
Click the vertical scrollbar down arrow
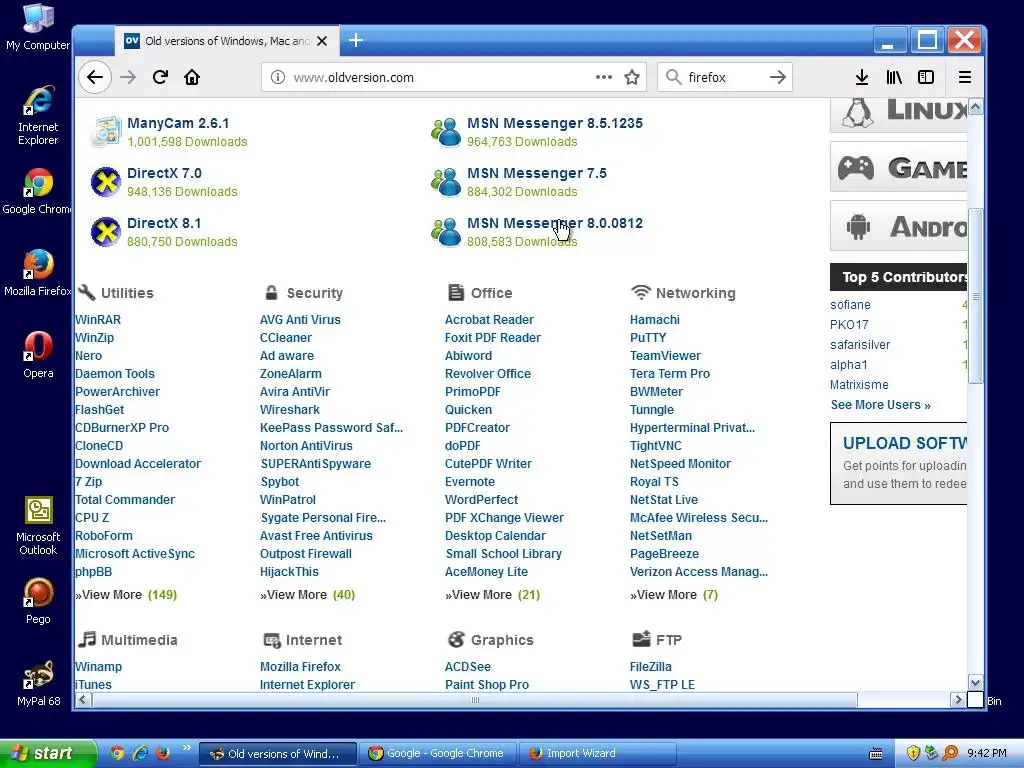975,682
